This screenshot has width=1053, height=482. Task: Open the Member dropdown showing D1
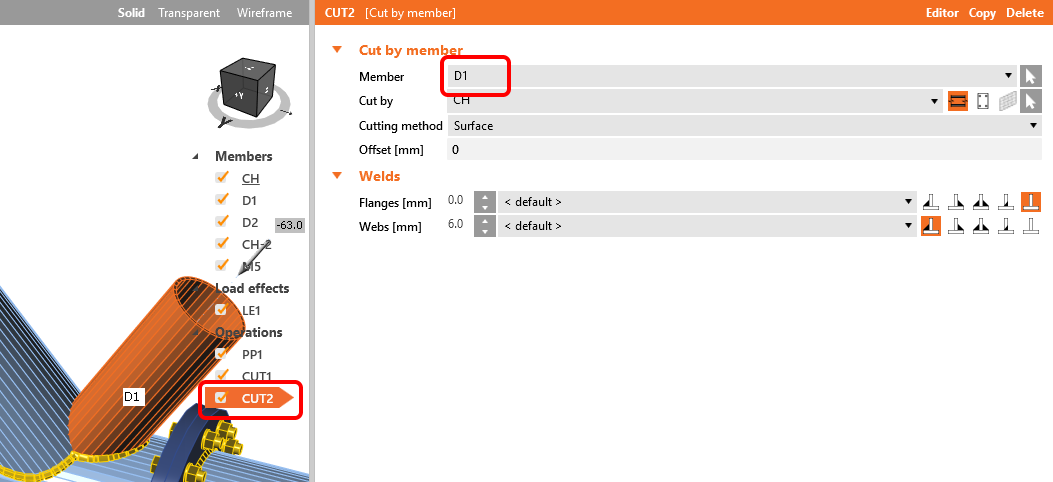tap(732, 76)
